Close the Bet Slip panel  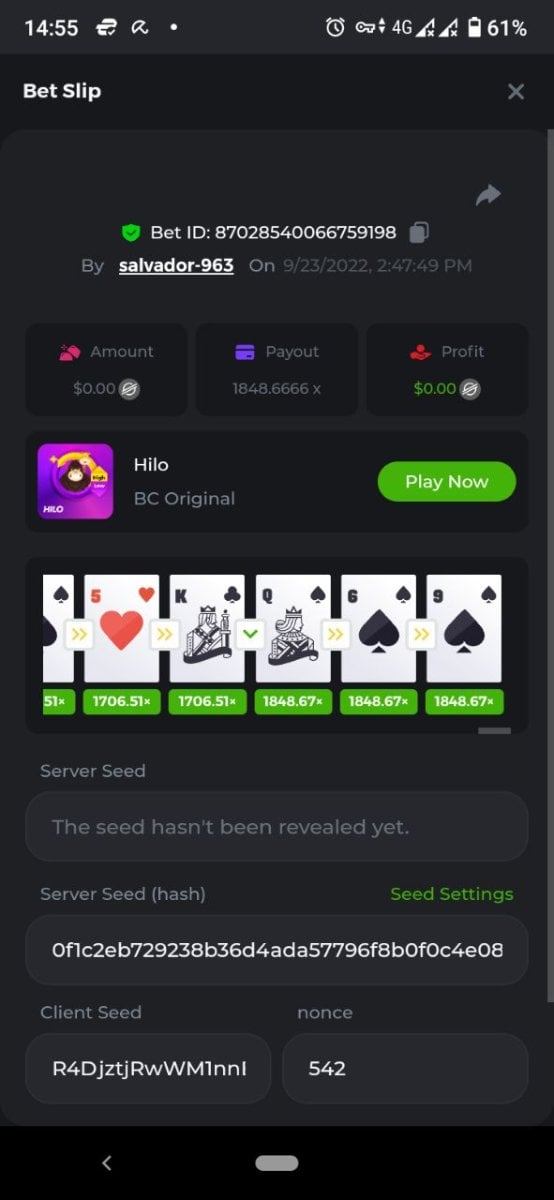pyautogui.click(x=516, y=91)
